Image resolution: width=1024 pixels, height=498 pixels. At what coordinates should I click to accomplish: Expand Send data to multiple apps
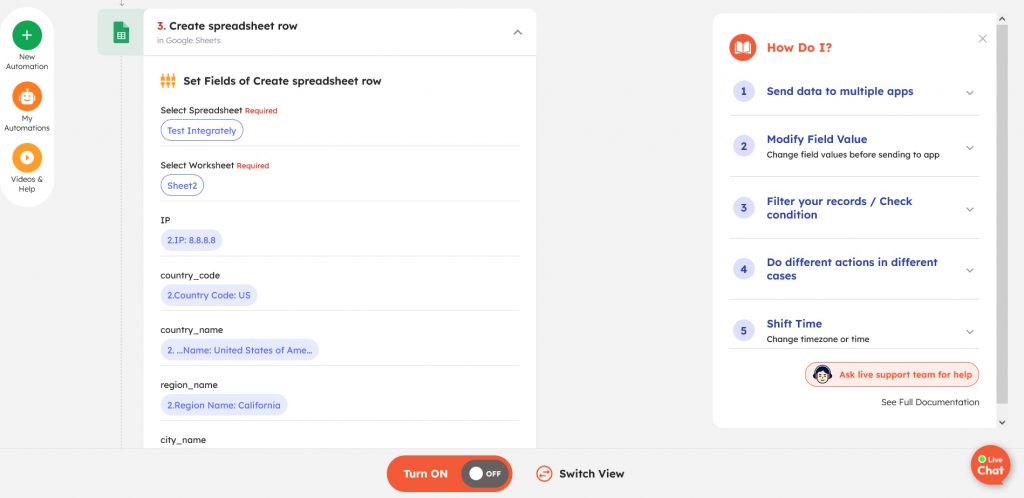969,92
